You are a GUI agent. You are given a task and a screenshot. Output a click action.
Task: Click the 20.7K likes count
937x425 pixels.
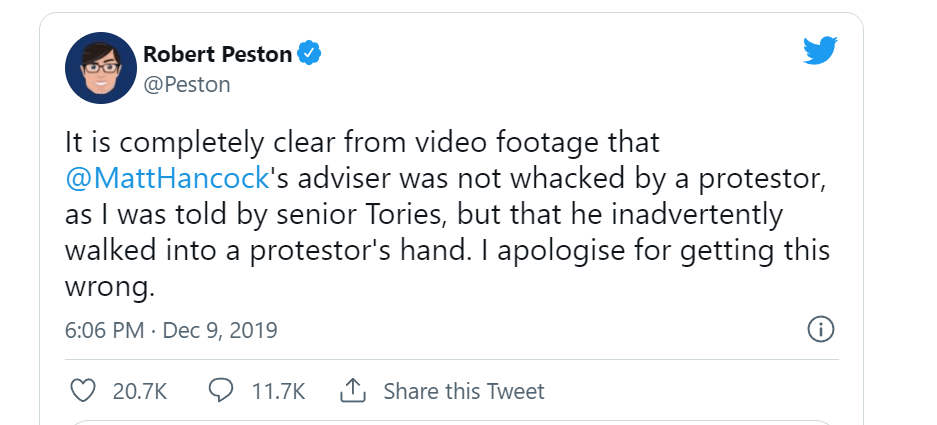tap(140, 391)
